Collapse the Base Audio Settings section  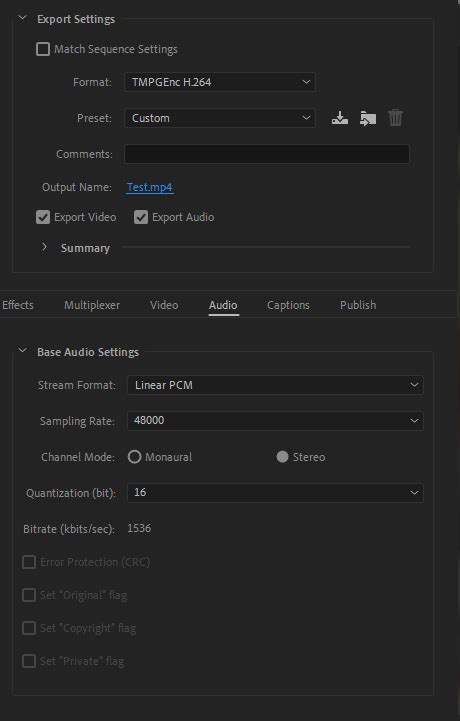23,350
